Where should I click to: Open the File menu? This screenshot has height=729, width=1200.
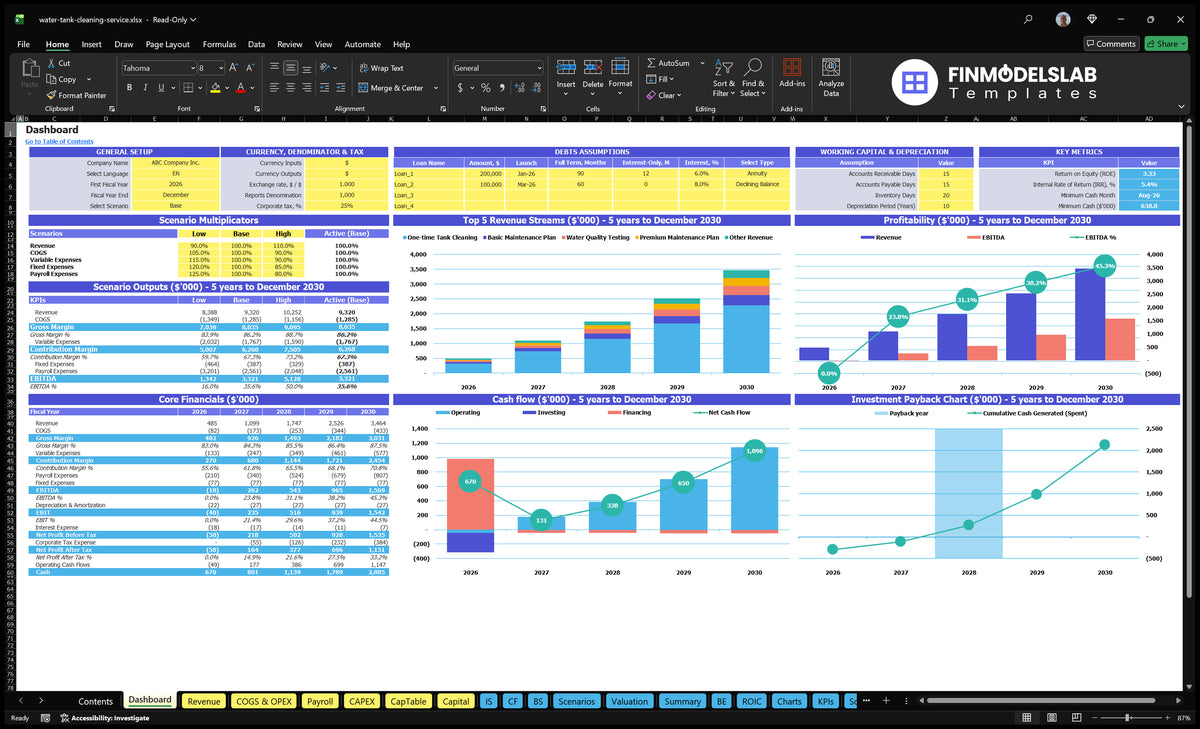23,44
